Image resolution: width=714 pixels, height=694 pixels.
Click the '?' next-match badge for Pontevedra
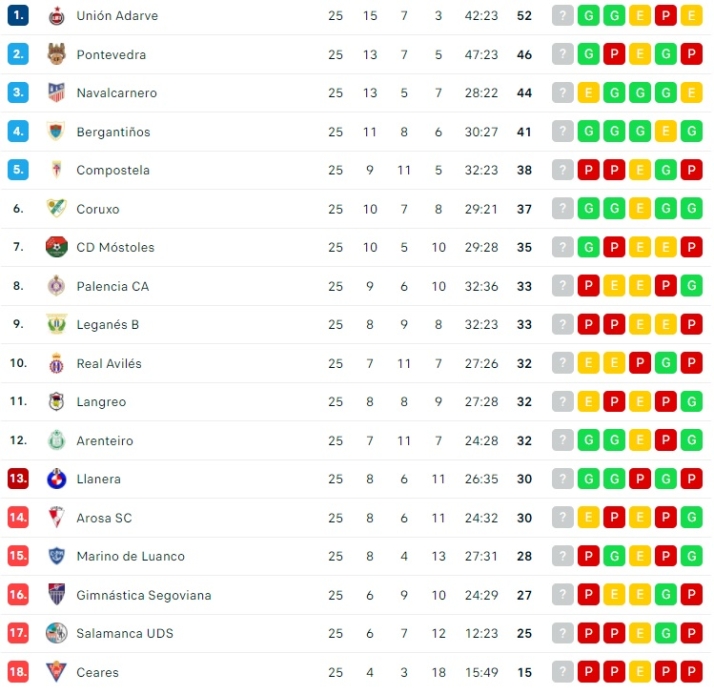tap(563, 54)
